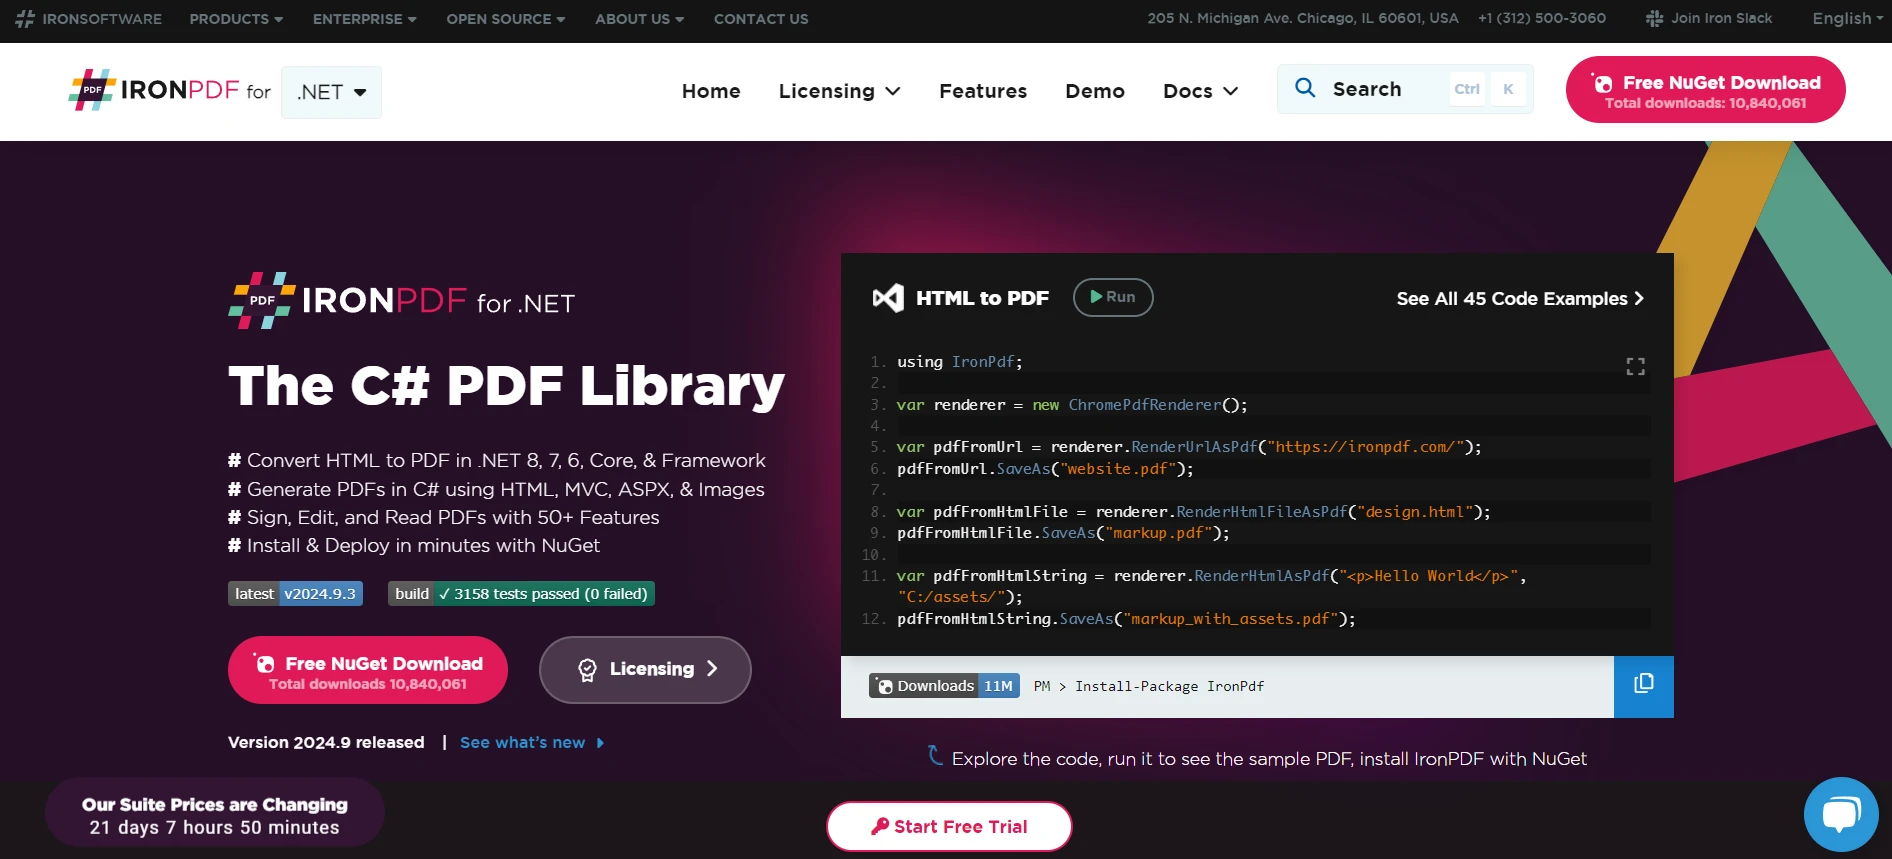Open the live chat bubble

1840,814
